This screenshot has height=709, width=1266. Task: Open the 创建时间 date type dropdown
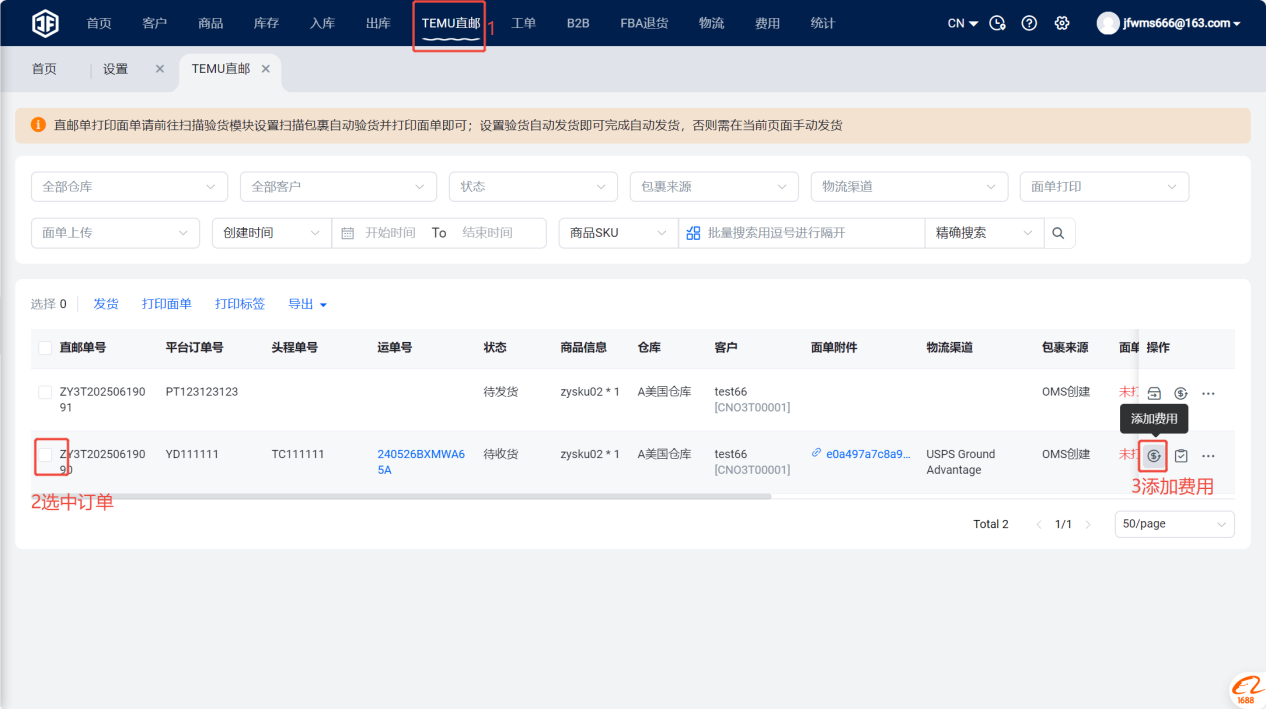[272, 233]
